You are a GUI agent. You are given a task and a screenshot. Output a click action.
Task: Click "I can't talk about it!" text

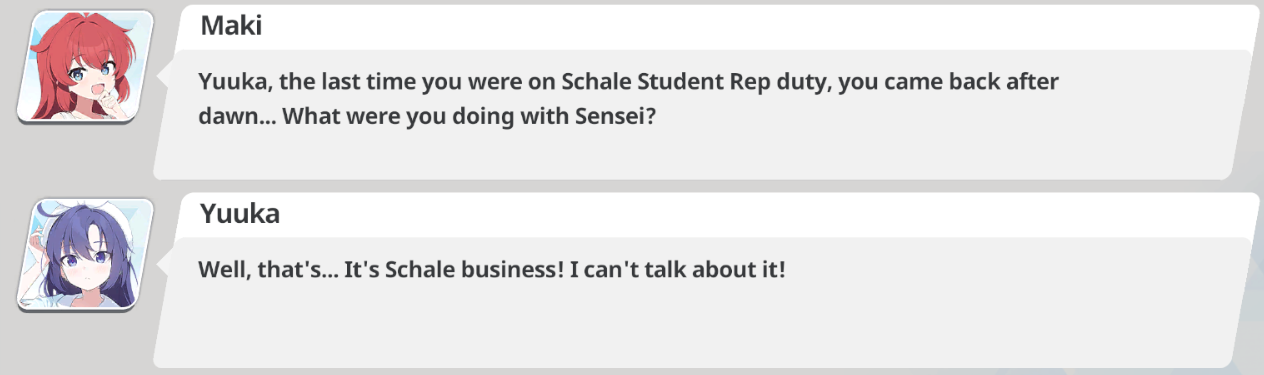pos(680,270)
